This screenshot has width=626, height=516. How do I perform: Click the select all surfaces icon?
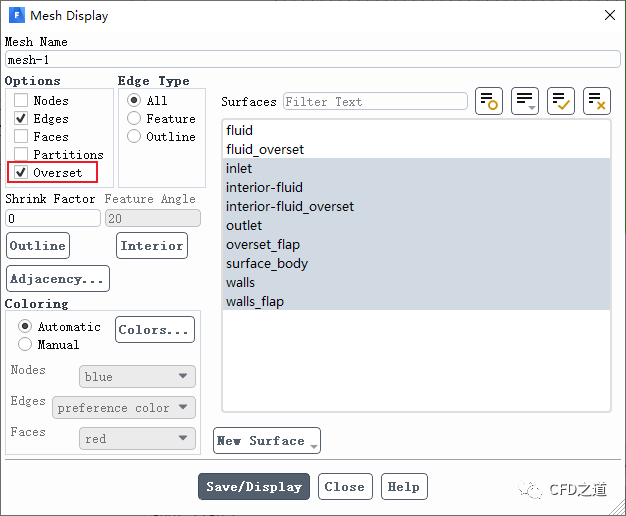[561, 101]
